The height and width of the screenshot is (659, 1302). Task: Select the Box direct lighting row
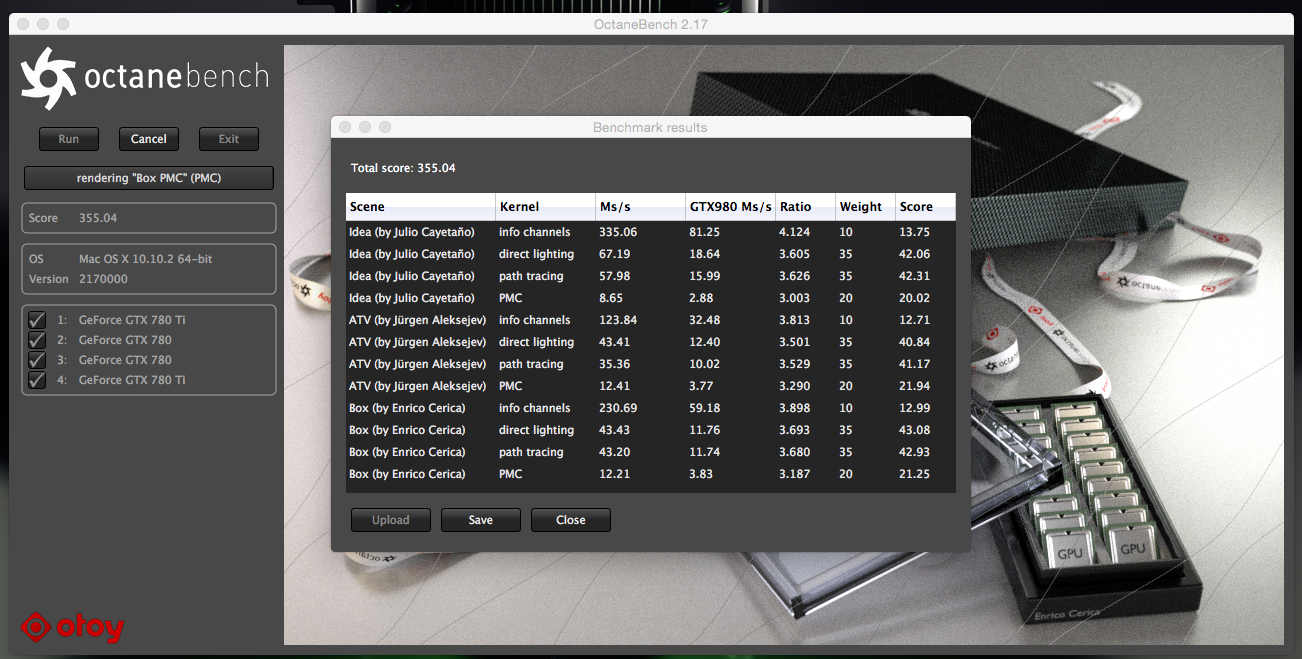coord(651,430)
